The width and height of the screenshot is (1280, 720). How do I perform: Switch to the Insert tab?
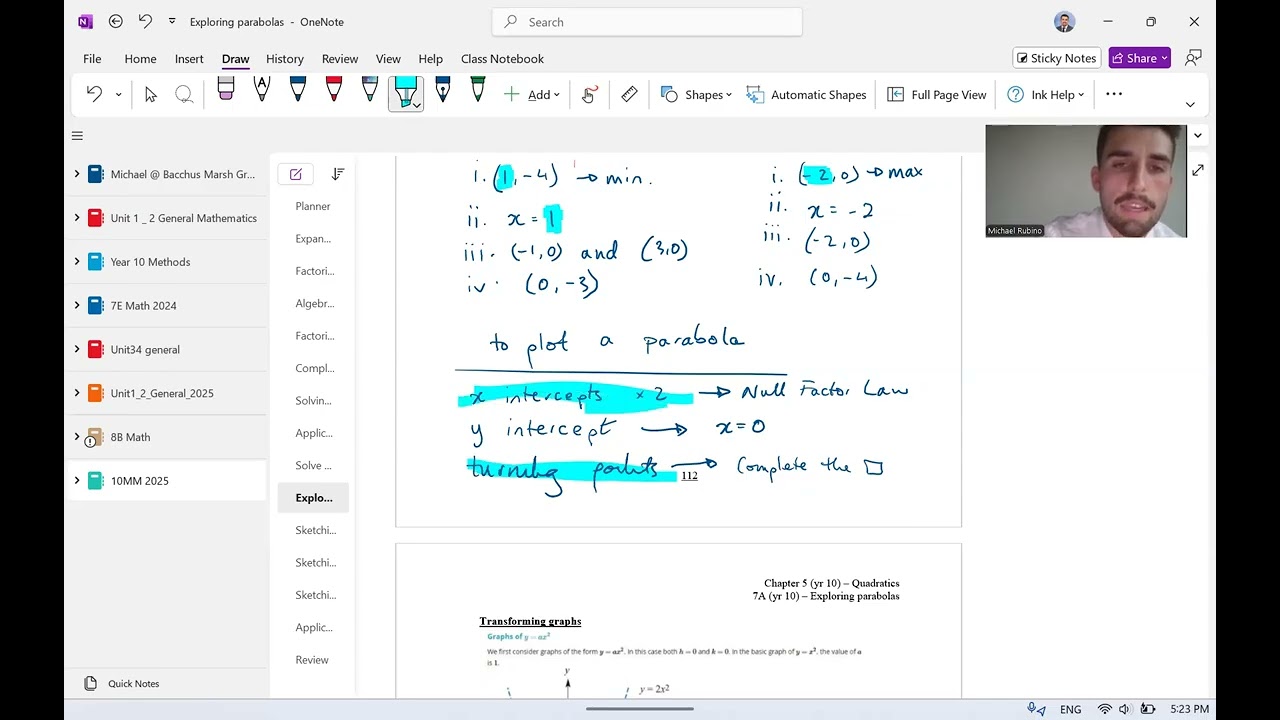(189, 59)
